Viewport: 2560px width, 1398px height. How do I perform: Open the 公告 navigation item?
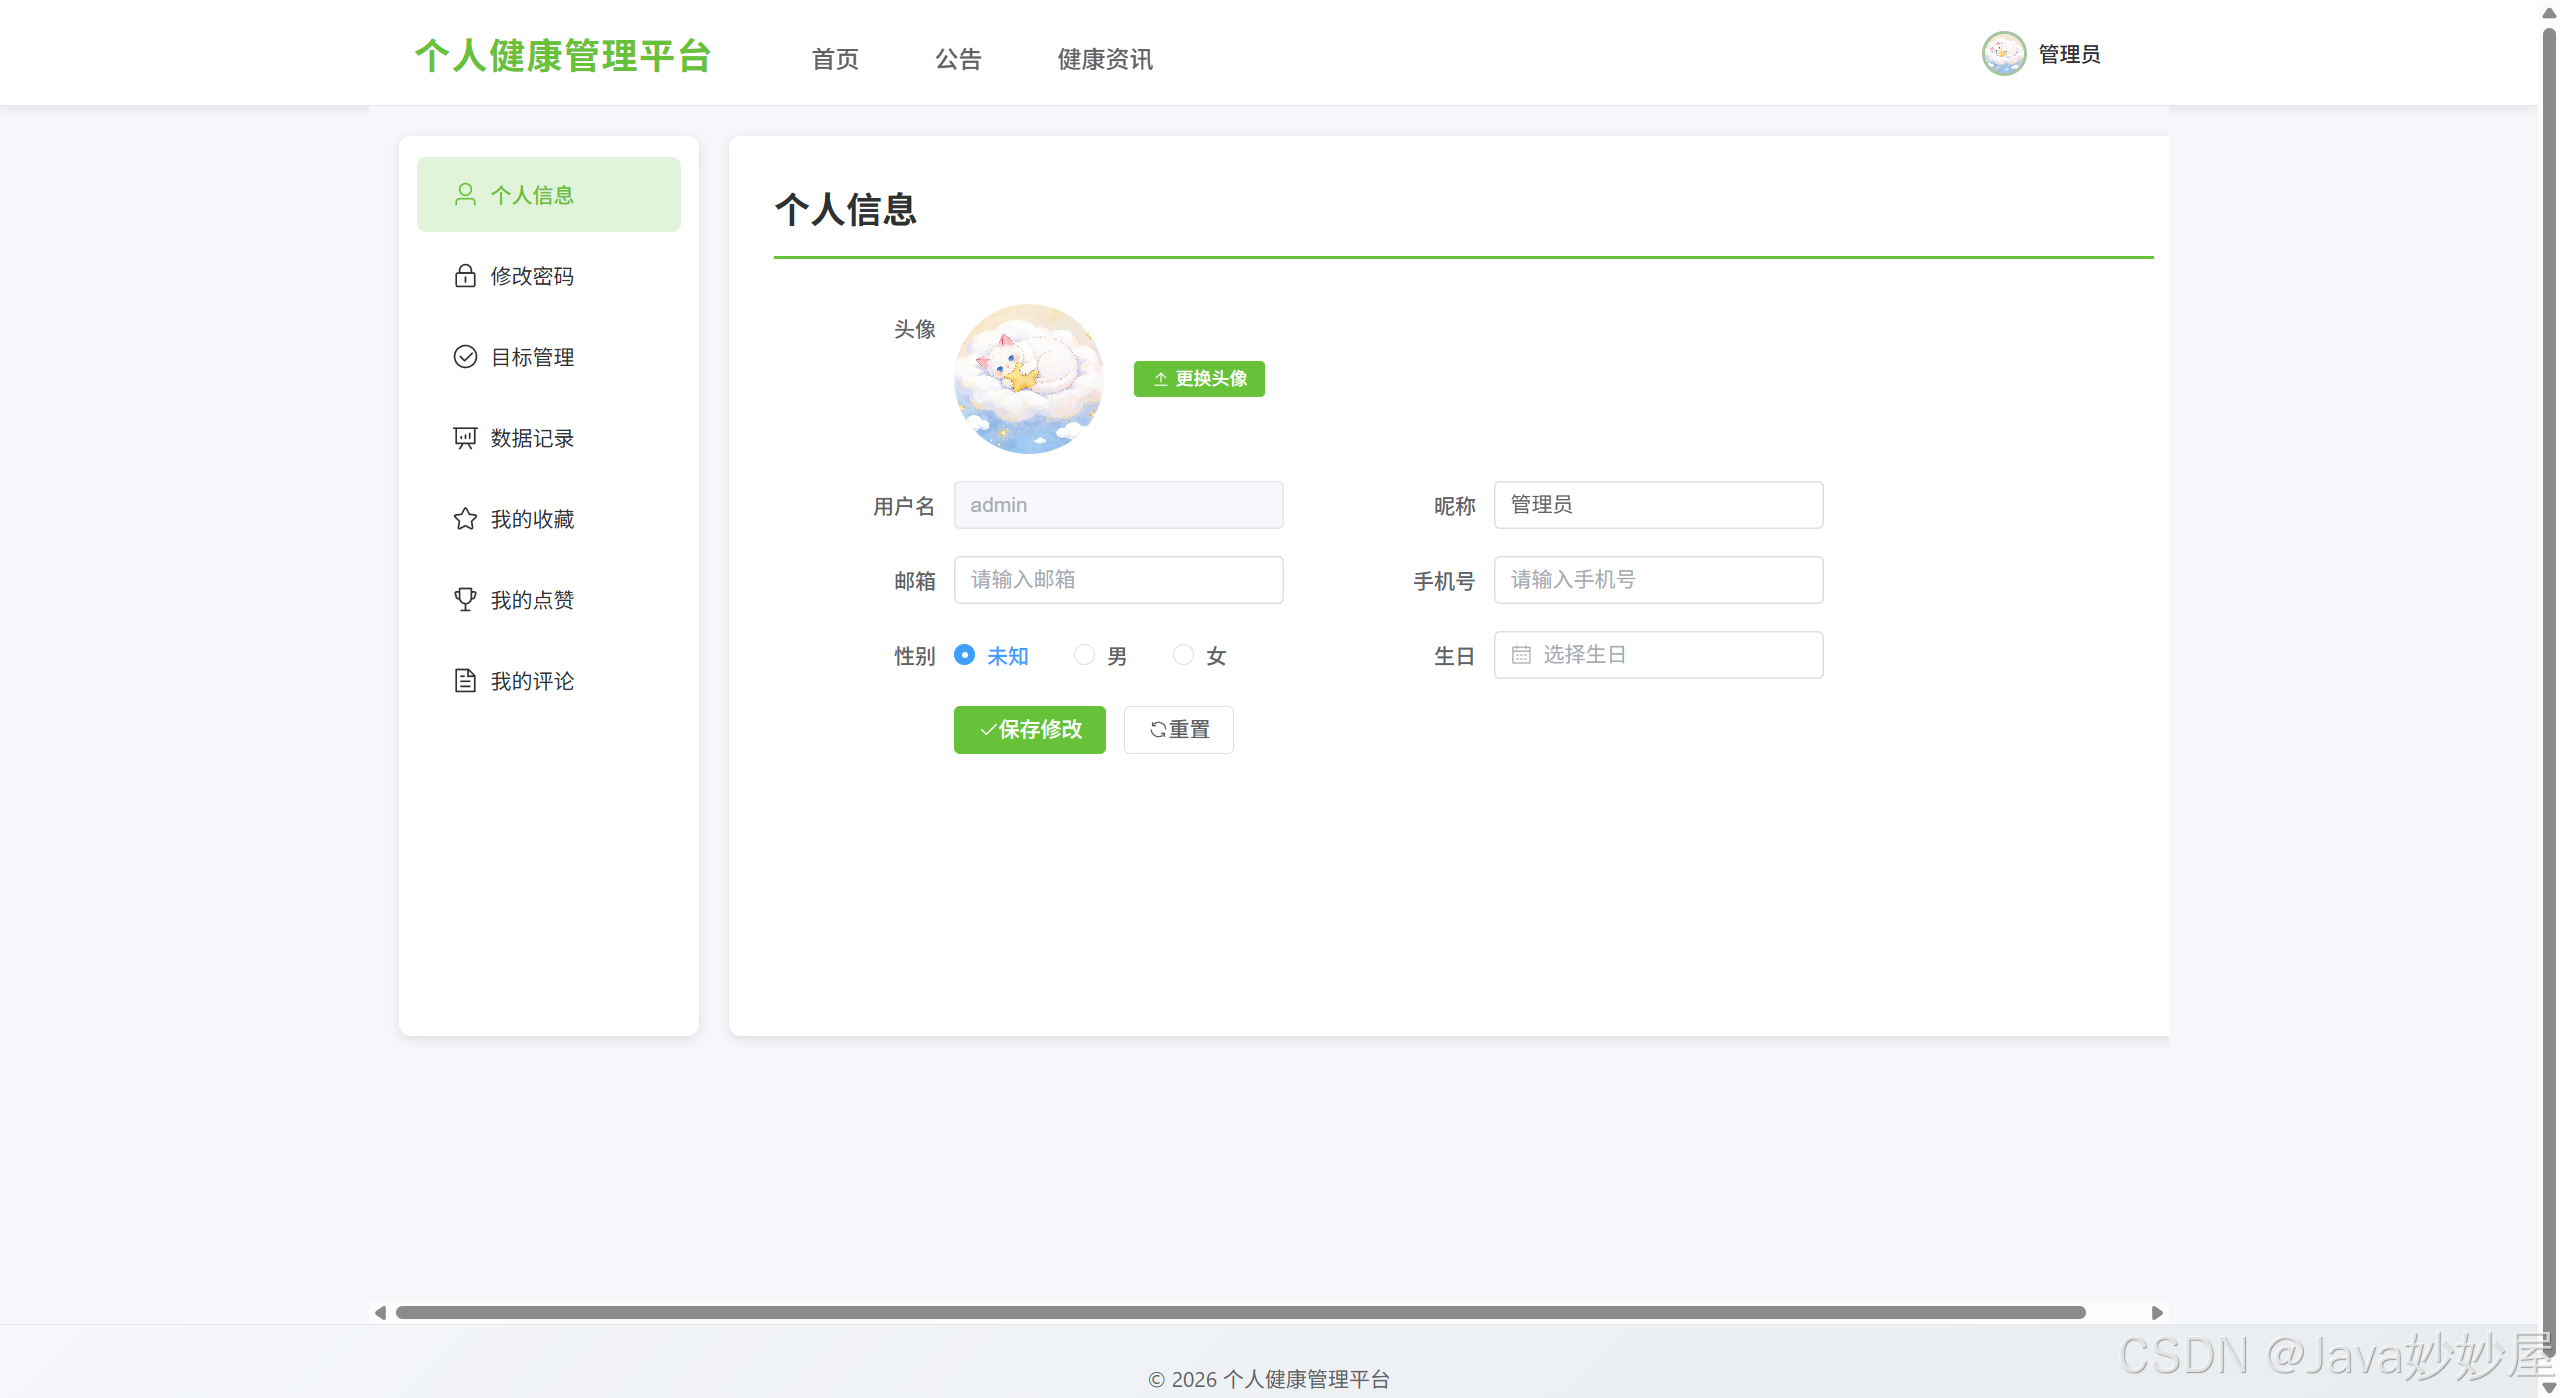[958, 59]
